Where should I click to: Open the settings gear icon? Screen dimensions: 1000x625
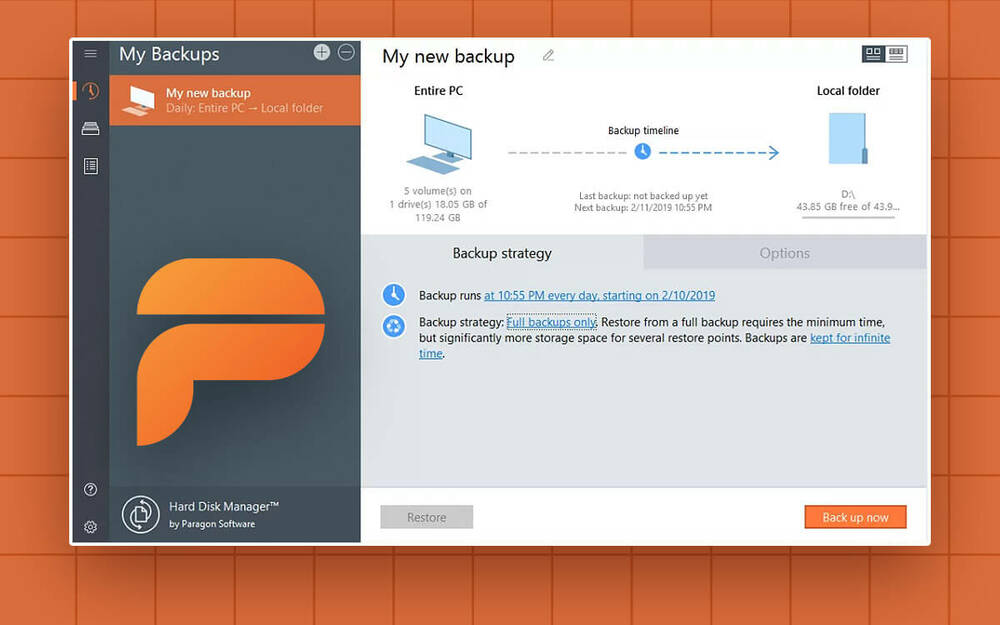coord(91,526)
